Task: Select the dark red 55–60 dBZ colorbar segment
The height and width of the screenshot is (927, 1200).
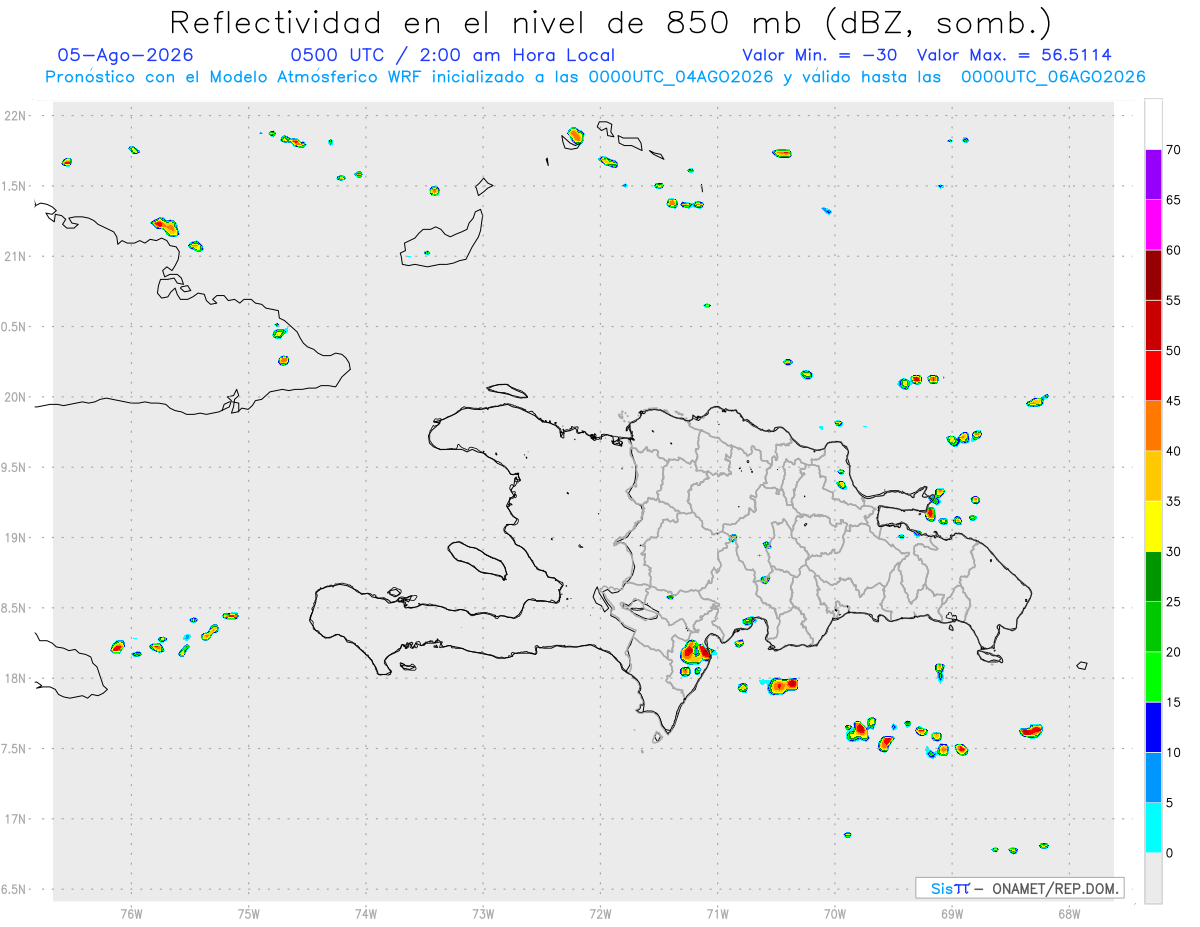Action: coord(1153,275)
